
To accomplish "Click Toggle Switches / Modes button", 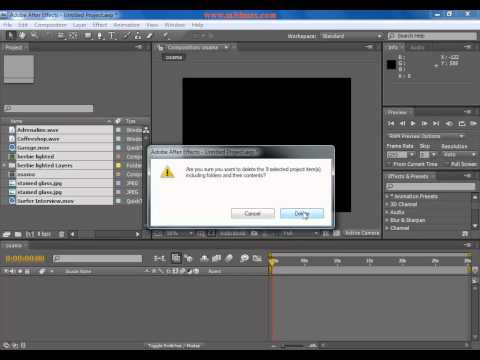I will coord(174,346).
